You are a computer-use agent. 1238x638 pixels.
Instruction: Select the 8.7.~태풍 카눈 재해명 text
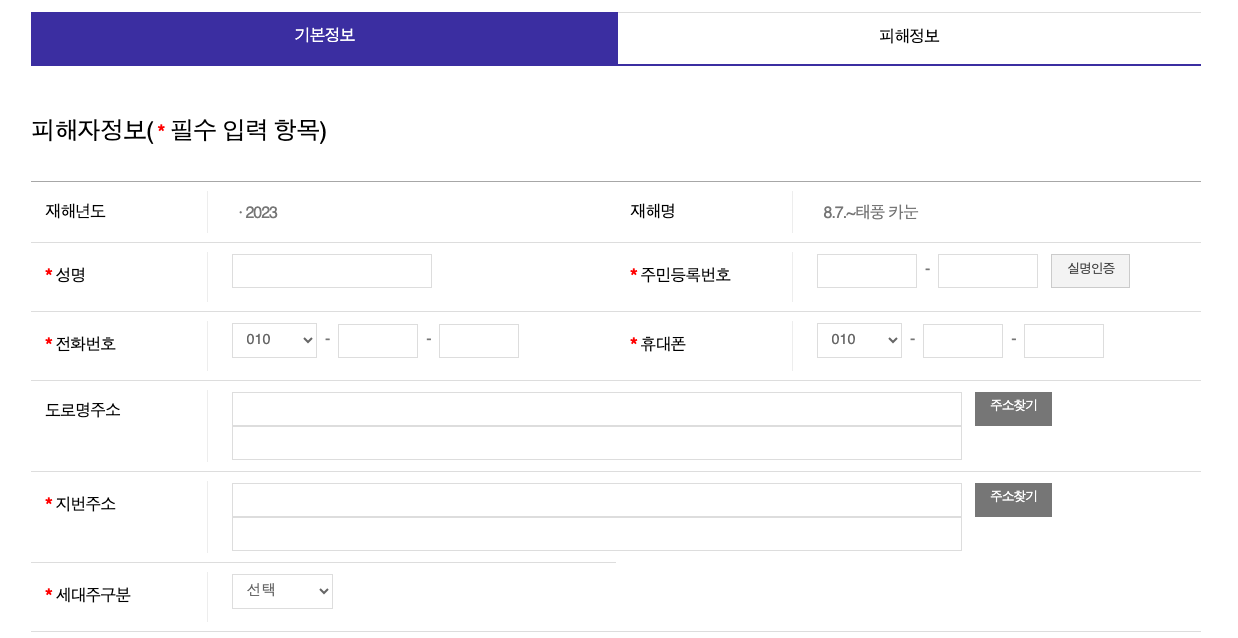coord(870,212)
